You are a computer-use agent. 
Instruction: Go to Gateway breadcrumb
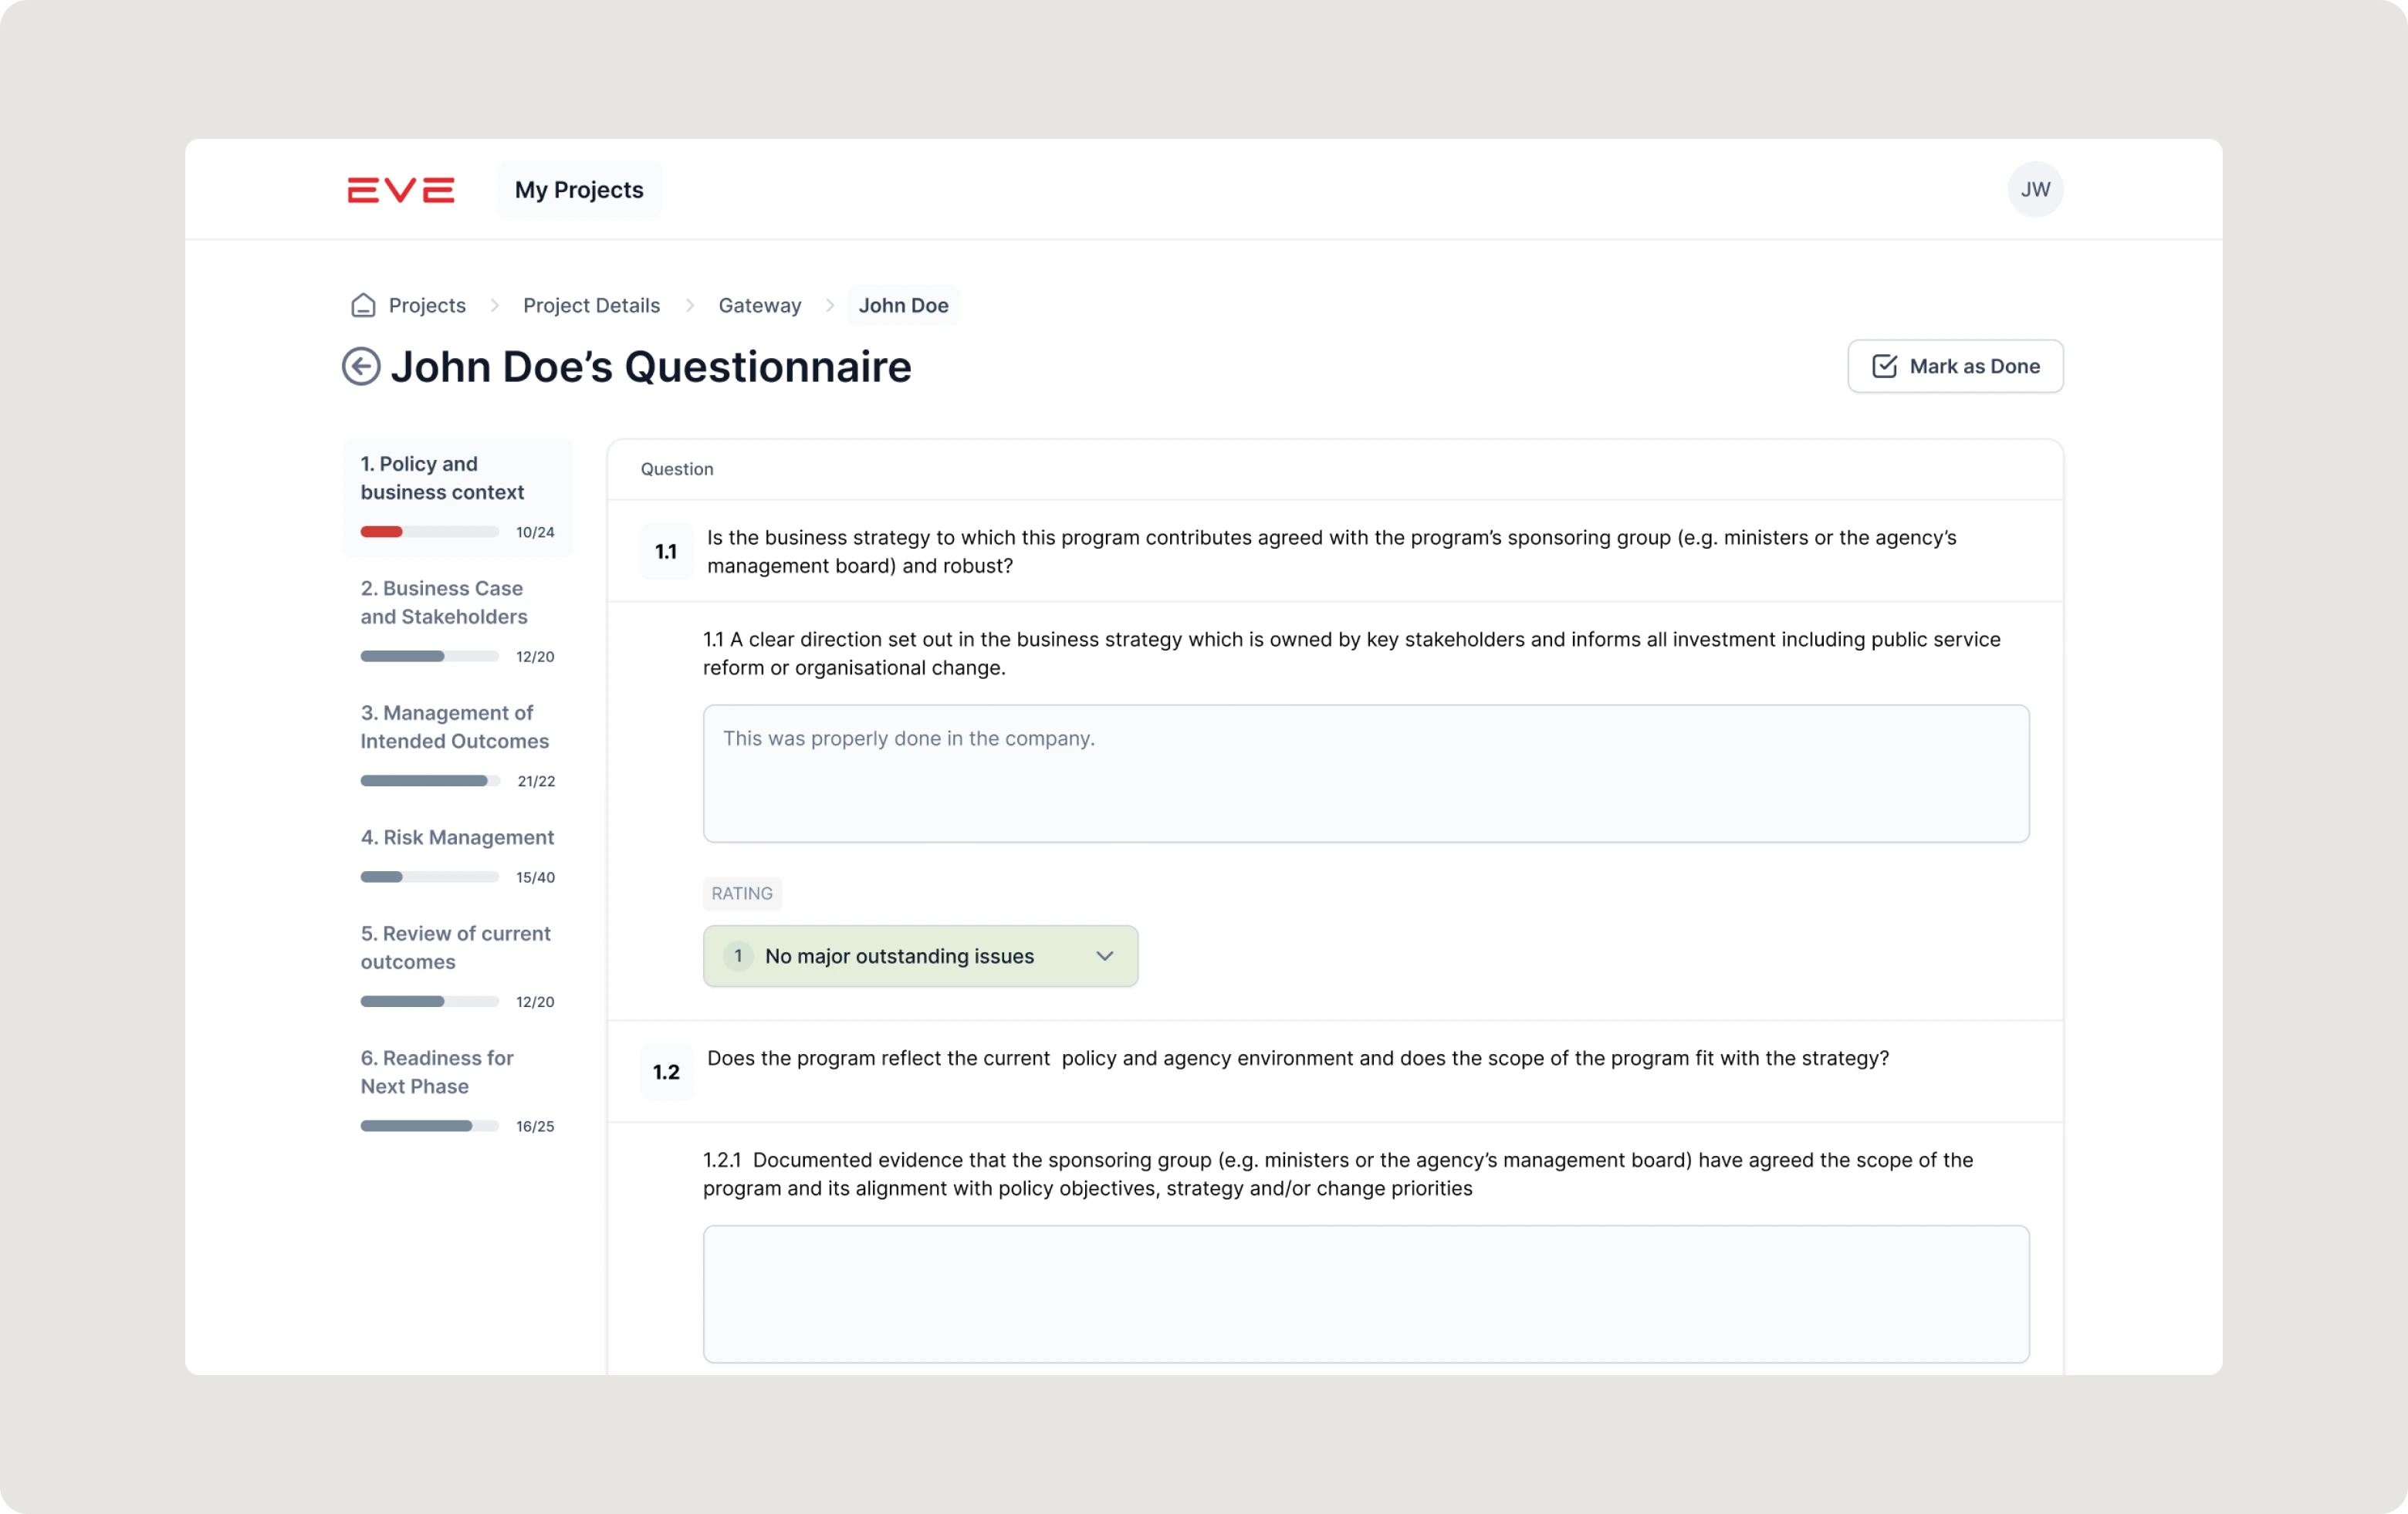pos(760,305)
